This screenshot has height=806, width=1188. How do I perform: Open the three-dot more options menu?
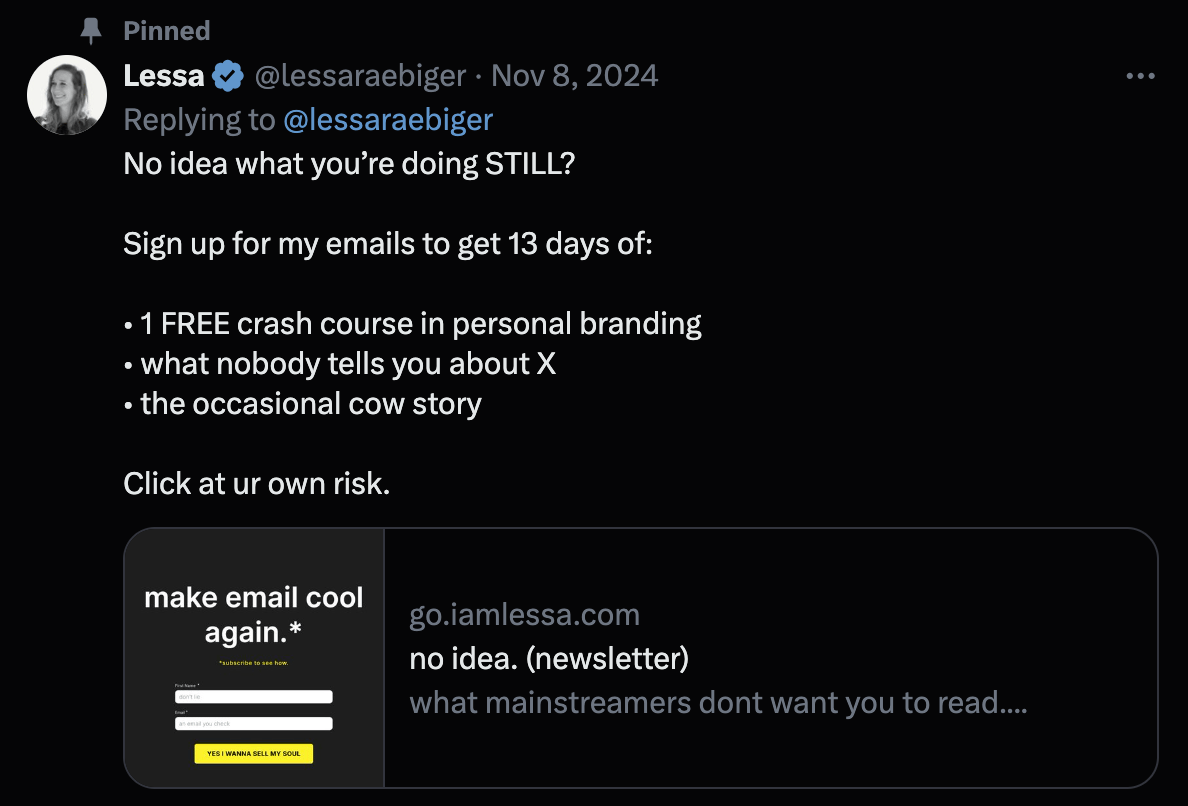(x=1140, y=76)
